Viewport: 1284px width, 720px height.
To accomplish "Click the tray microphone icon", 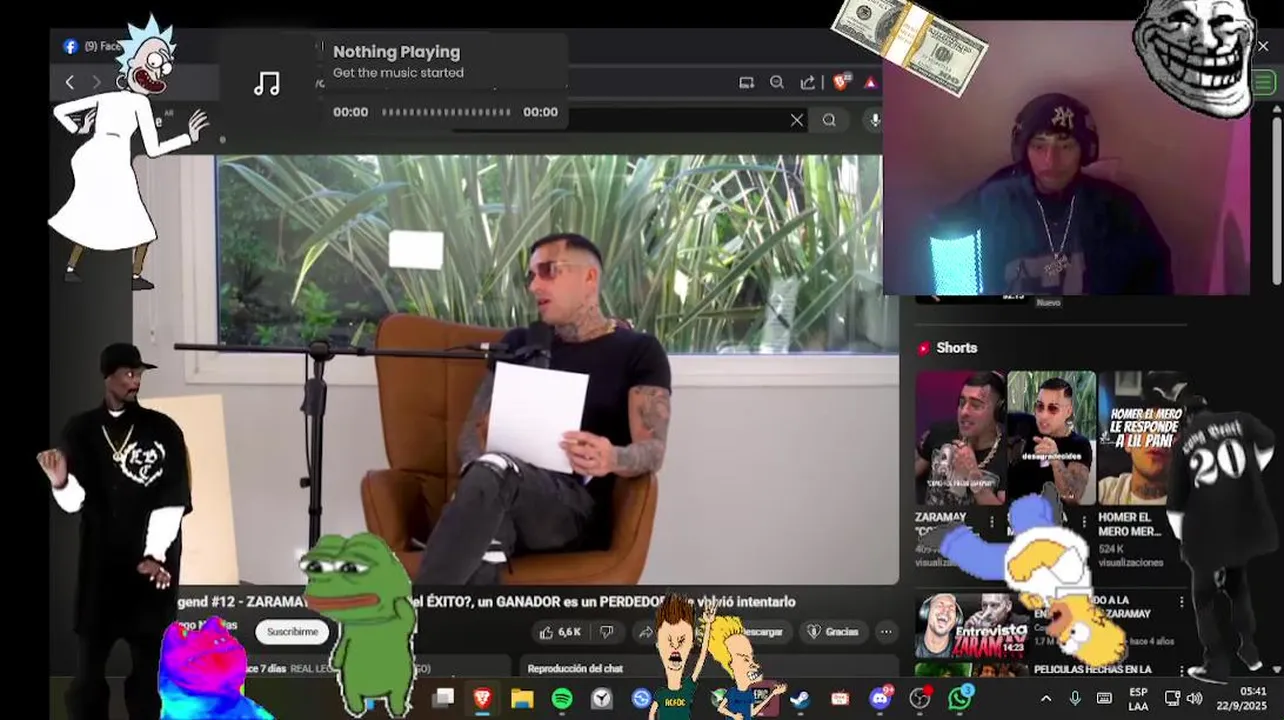I will coord(1075,698).
